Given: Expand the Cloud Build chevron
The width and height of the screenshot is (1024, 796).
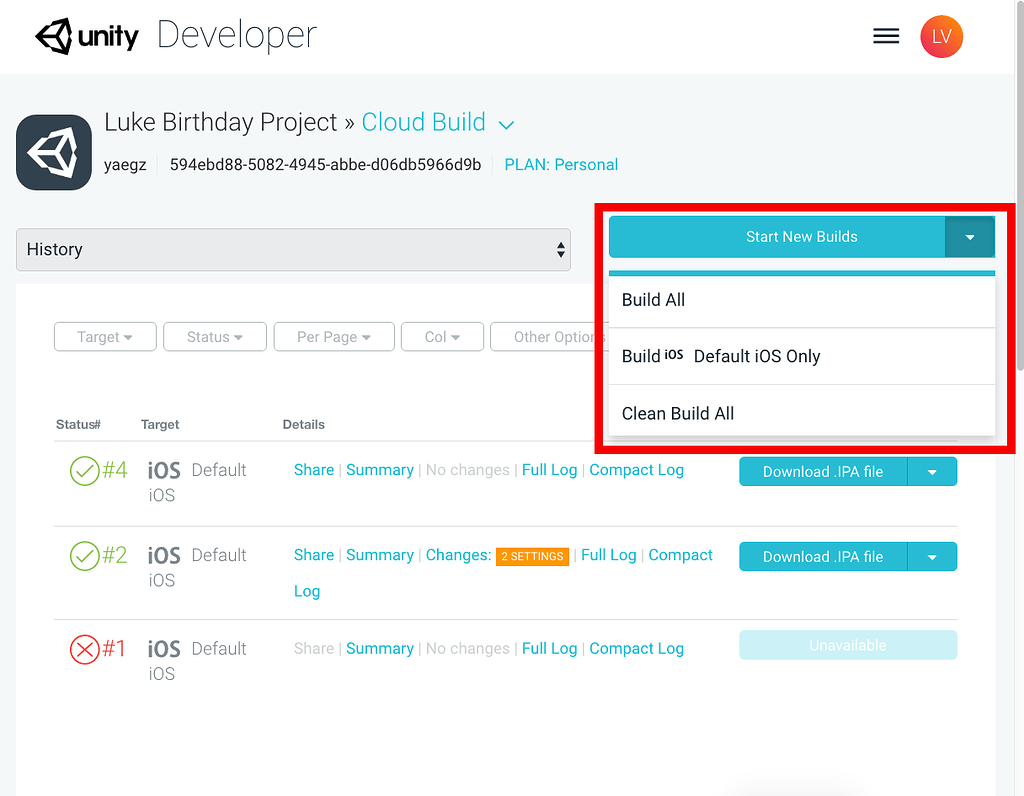Looking at the screenshot, I should [x=506, y=124].
